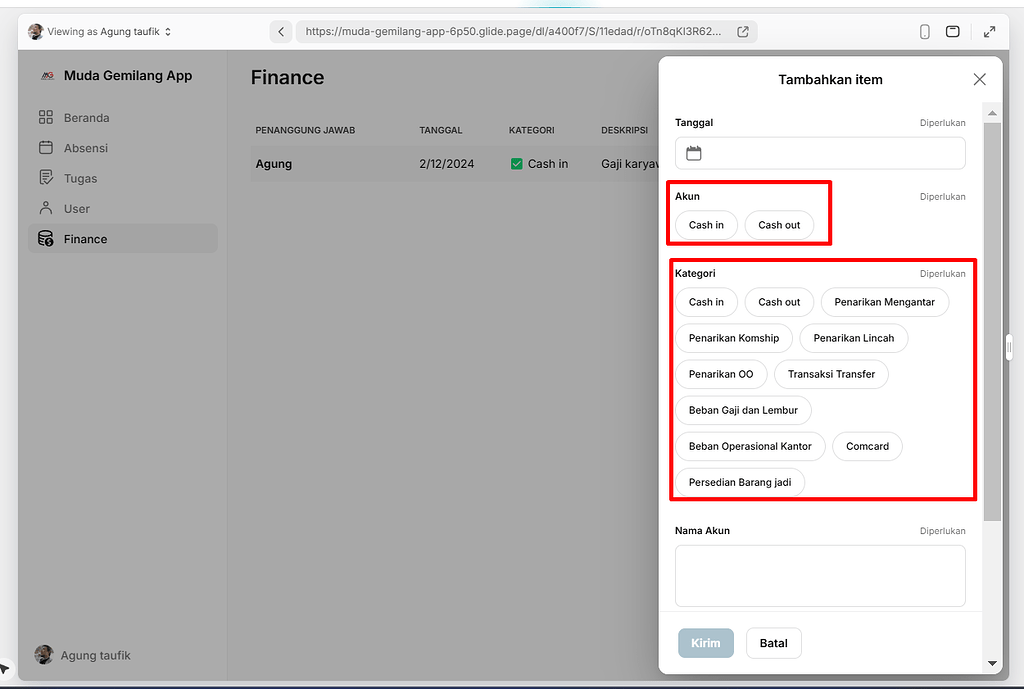Enter fullscreen with the expand arrows icon
Screen dimensions: 1024x689
tap(989, 31)
